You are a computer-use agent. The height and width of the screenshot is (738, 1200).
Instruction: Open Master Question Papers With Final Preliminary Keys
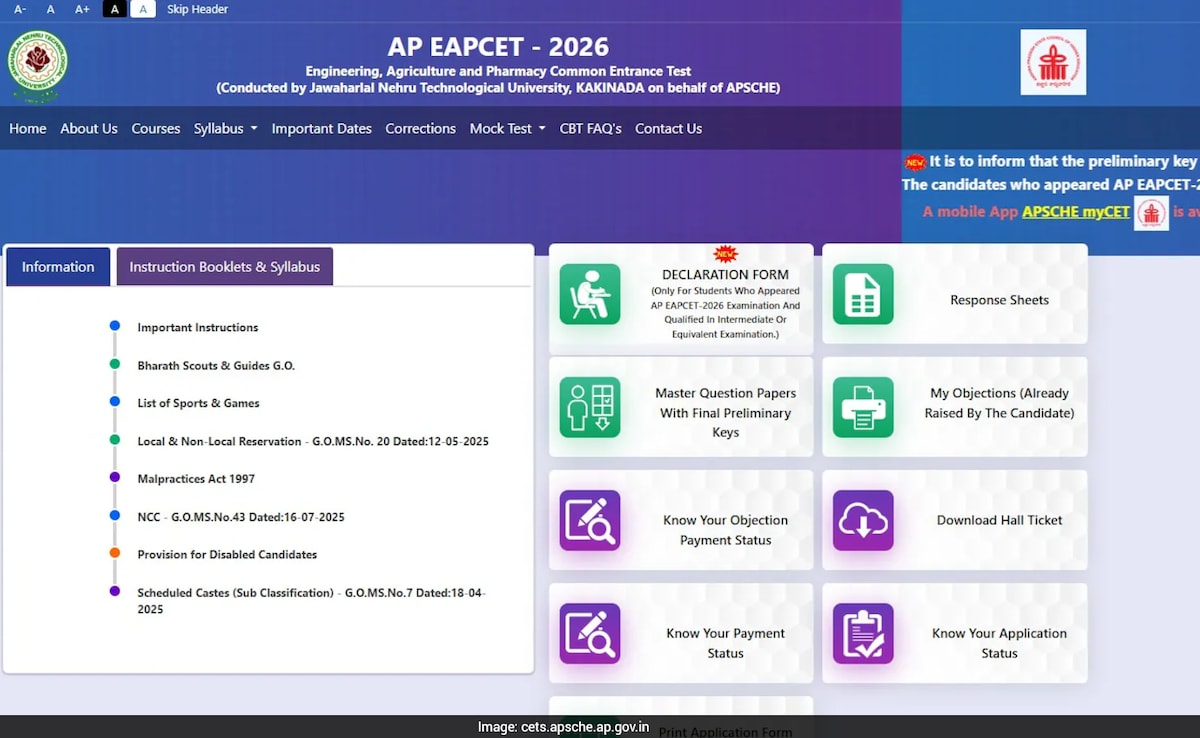(726, 413)
